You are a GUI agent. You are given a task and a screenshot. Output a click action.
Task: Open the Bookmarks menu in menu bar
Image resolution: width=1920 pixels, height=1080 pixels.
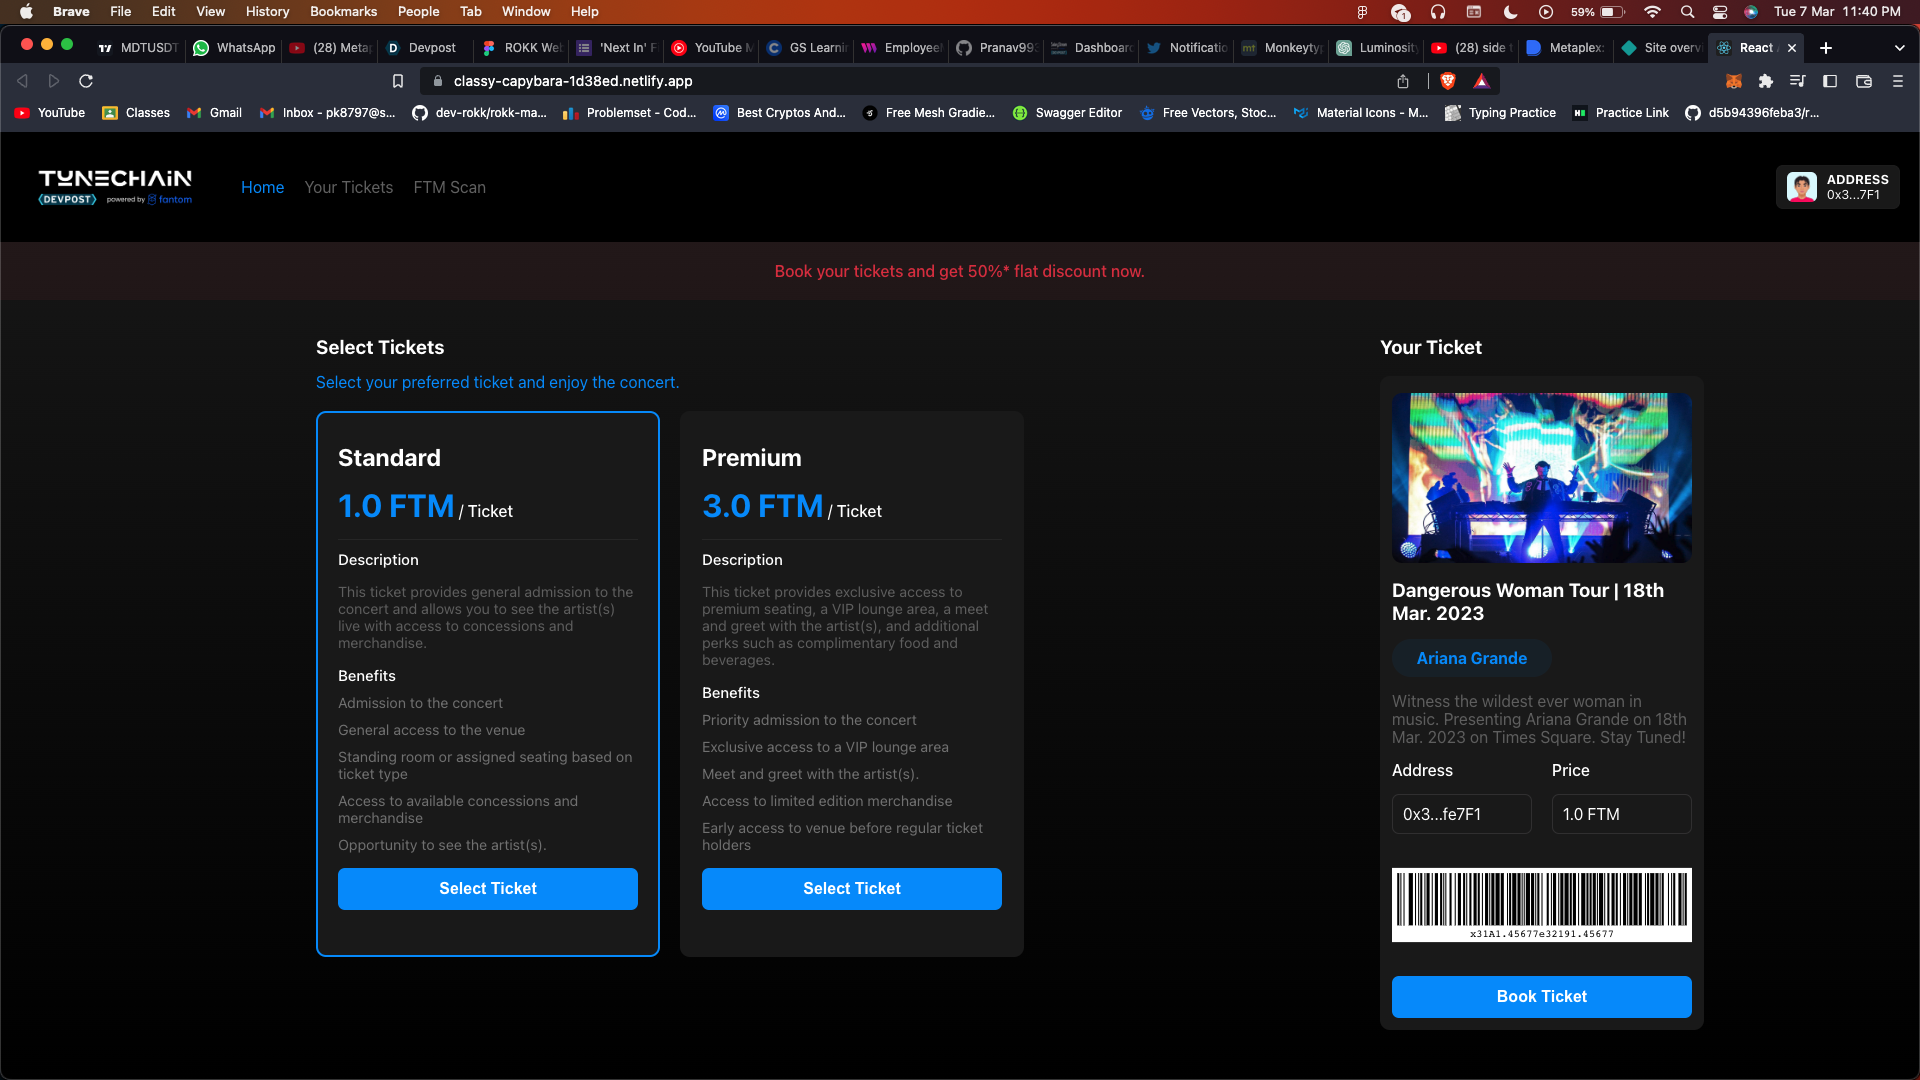pyautogui.click(x=343, y=11)
